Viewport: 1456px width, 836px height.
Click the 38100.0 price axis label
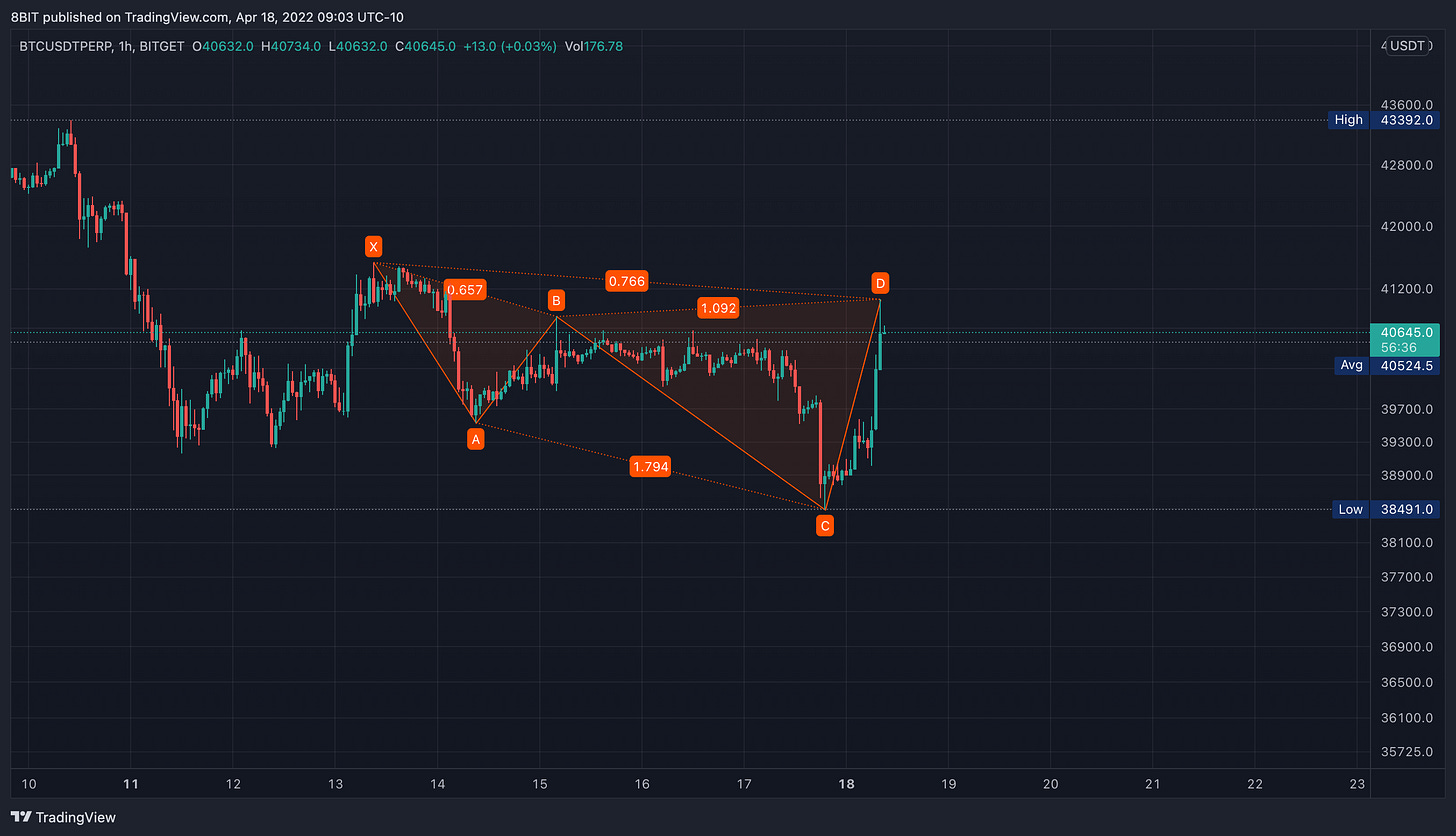1407,543
